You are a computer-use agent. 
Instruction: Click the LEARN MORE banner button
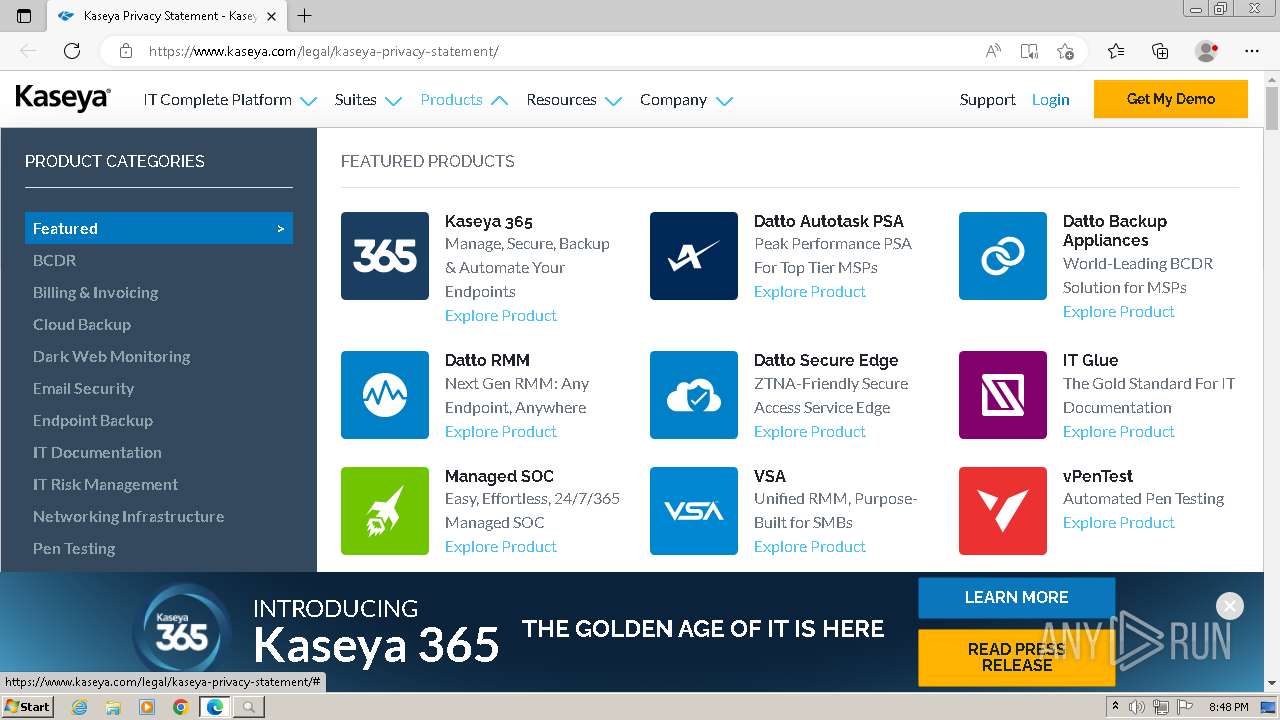coord(1016,597)
